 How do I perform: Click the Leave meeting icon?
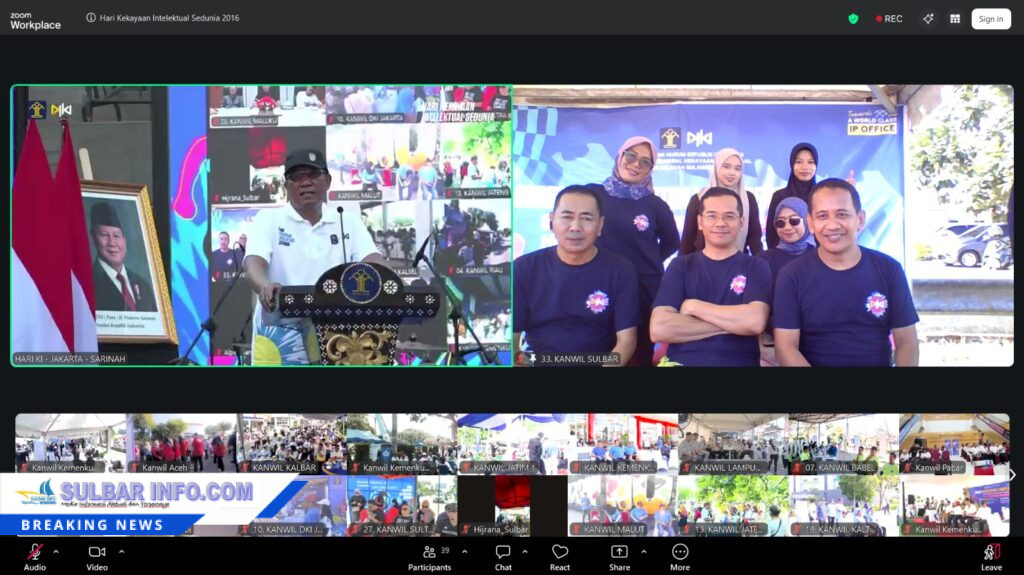click(991, 552)
